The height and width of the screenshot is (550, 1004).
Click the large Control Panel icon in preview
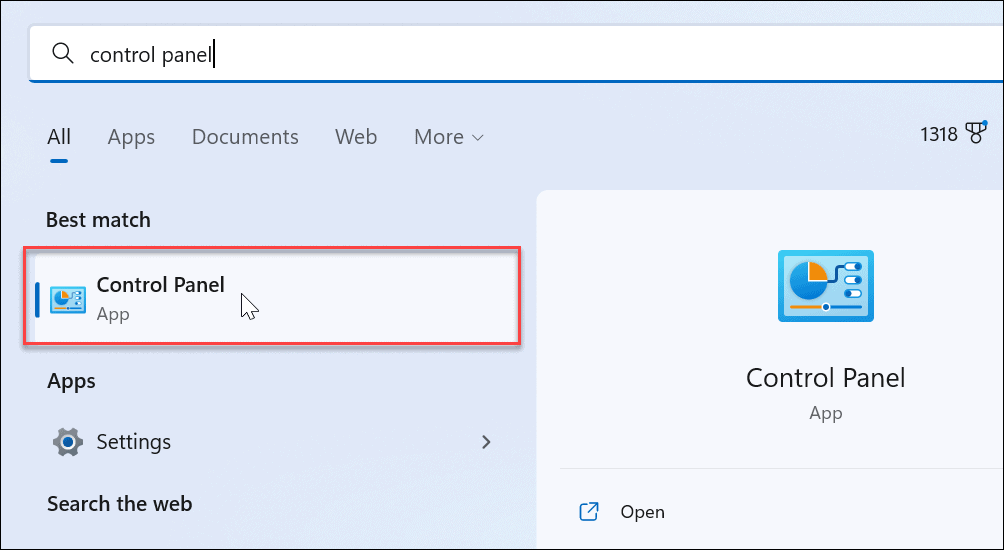click(825, 286)
